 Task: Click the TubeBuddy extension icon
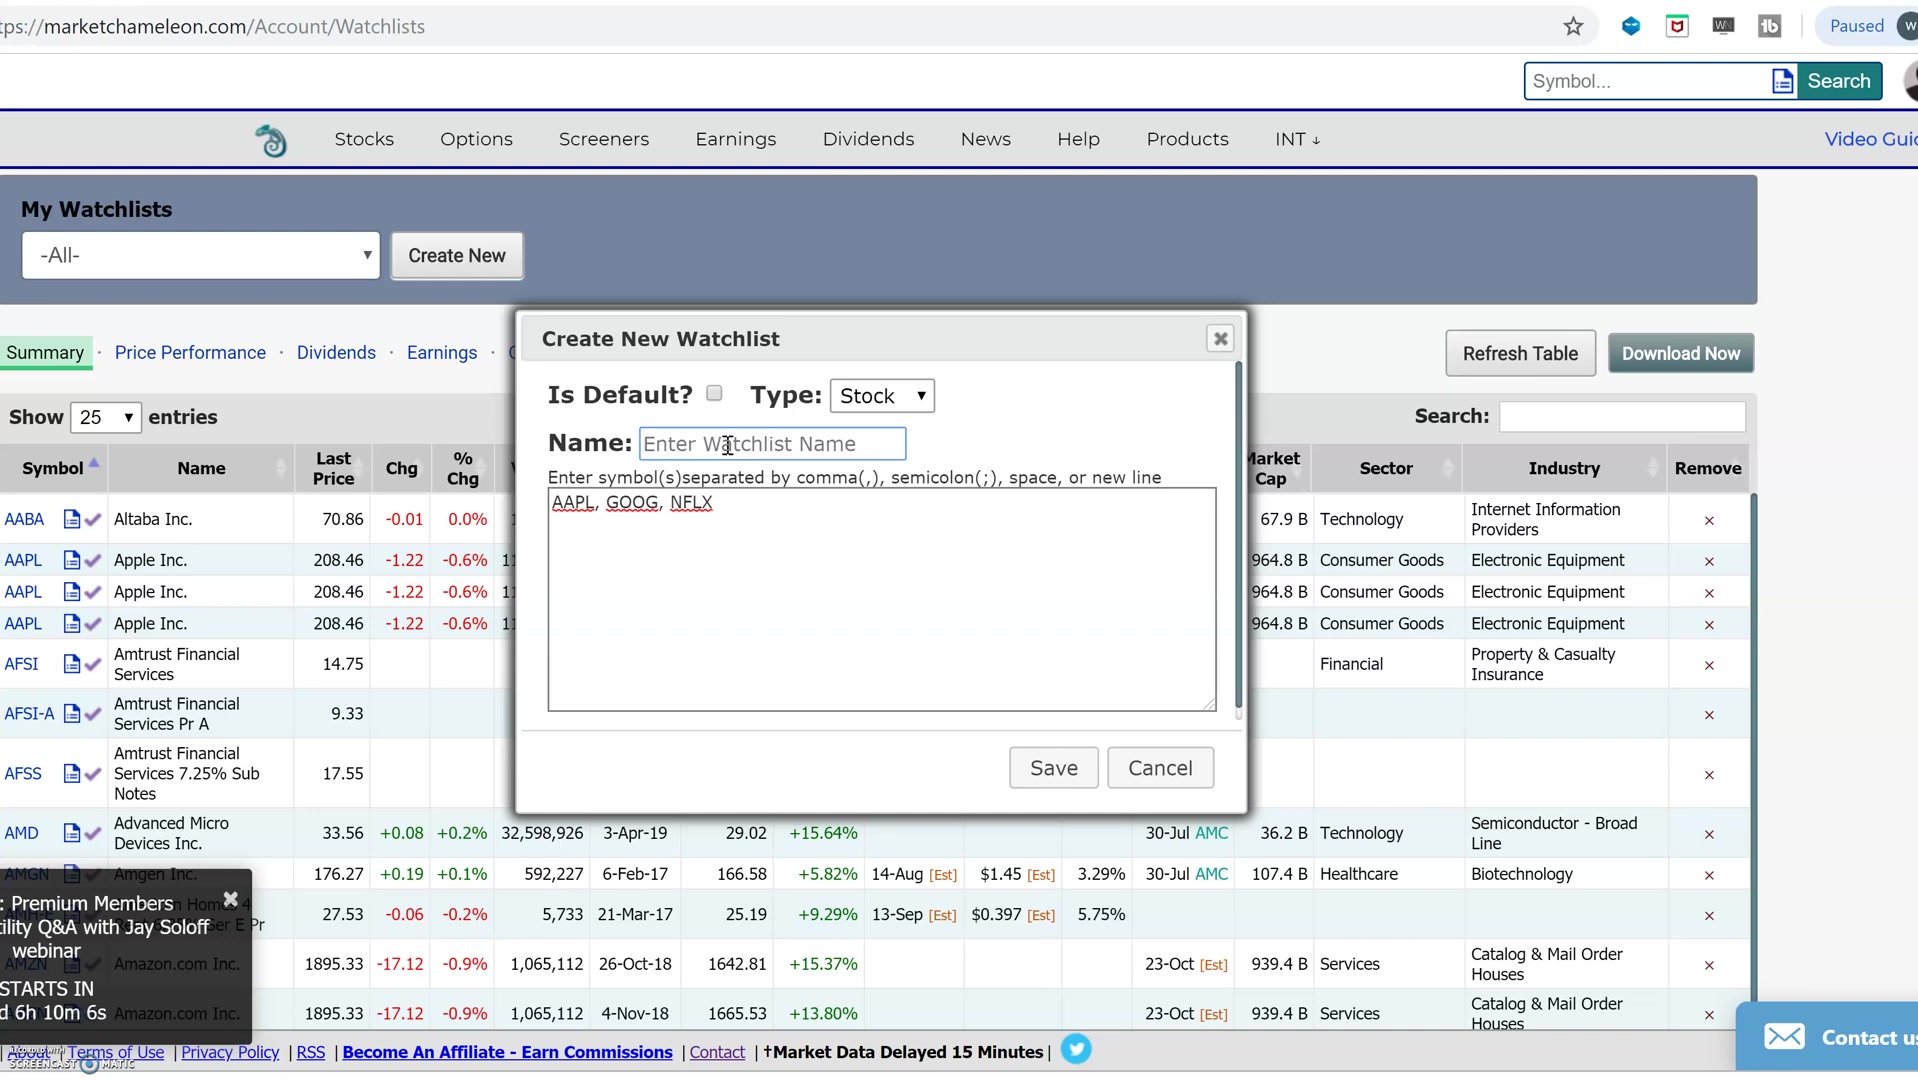1770,26
